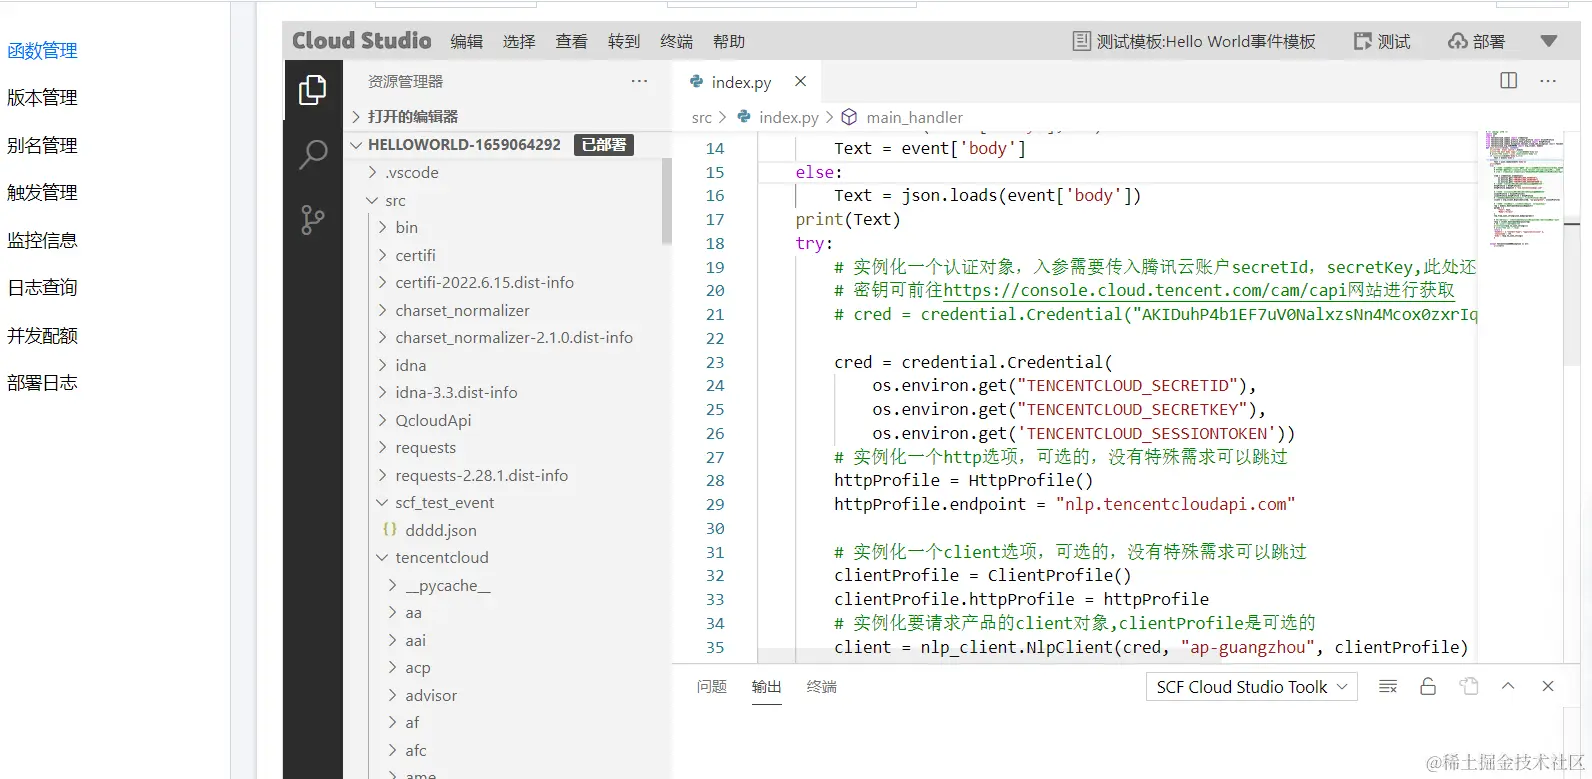This screenshot has height=779, width=1592.
Task: Open the dddd.json file
Action: [x=503, y=530]
